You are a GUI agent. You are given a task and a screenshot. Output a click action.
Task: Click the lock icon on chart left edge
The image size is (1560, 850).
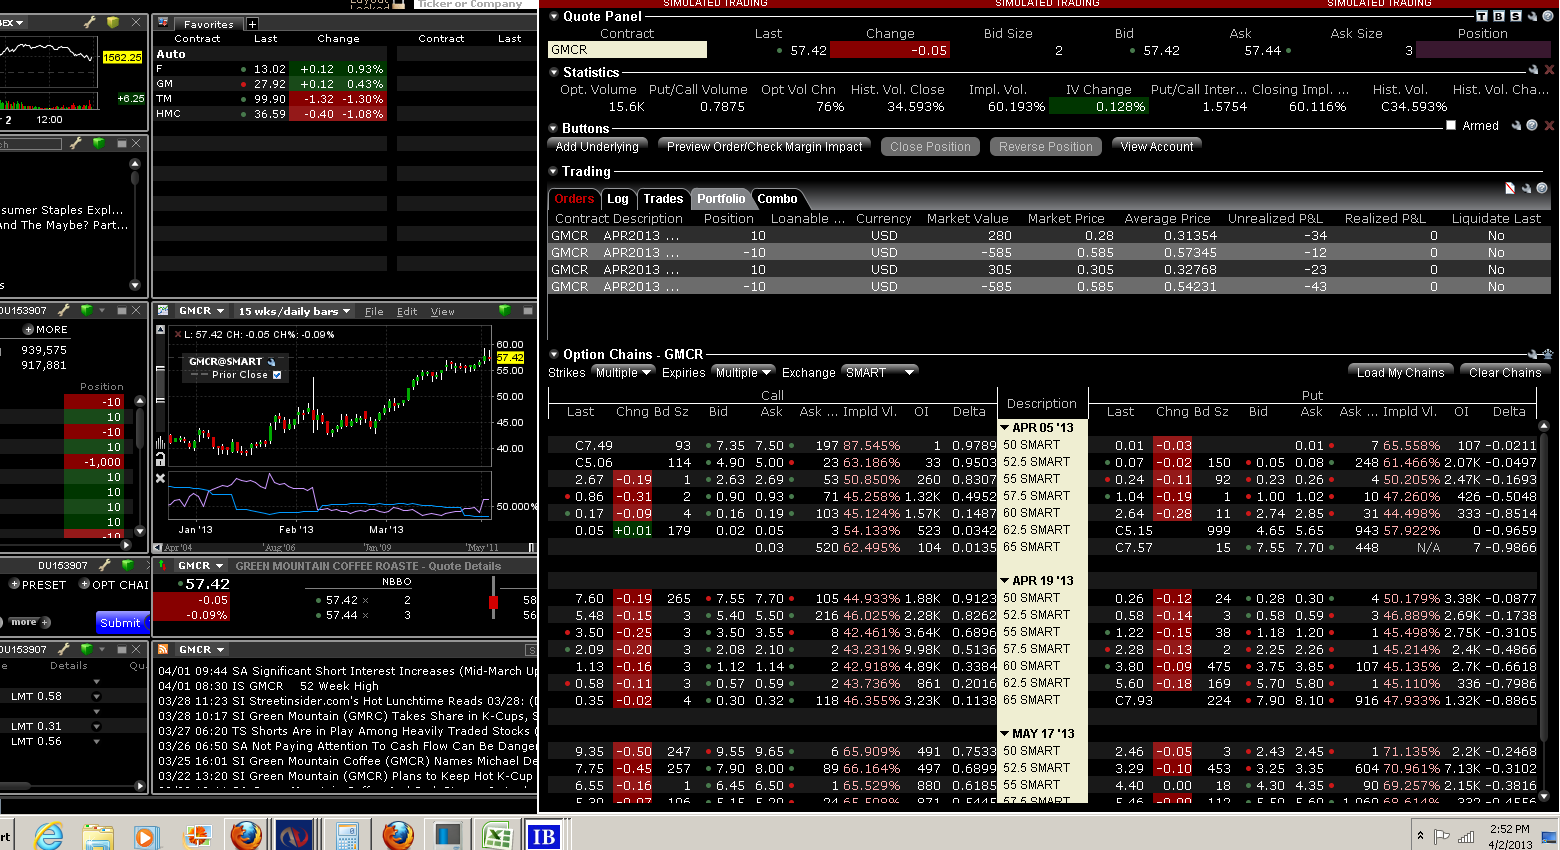pyautogui.click(x=160, y=459)
